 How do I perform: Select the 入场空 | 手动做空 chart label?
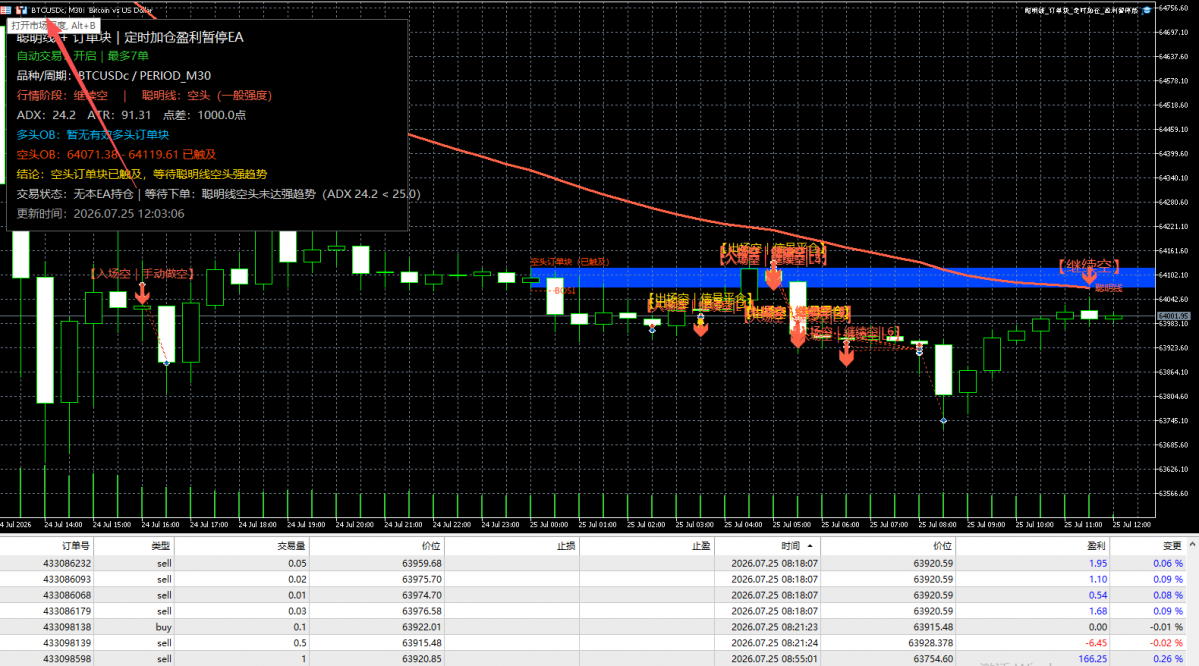142,274
